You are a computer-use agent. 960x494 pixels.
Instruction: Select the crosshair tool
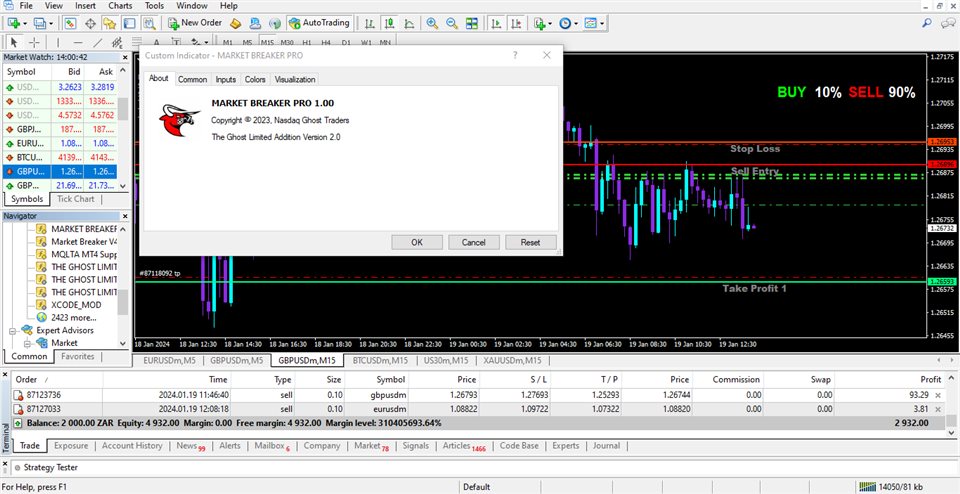pos(34,42)
